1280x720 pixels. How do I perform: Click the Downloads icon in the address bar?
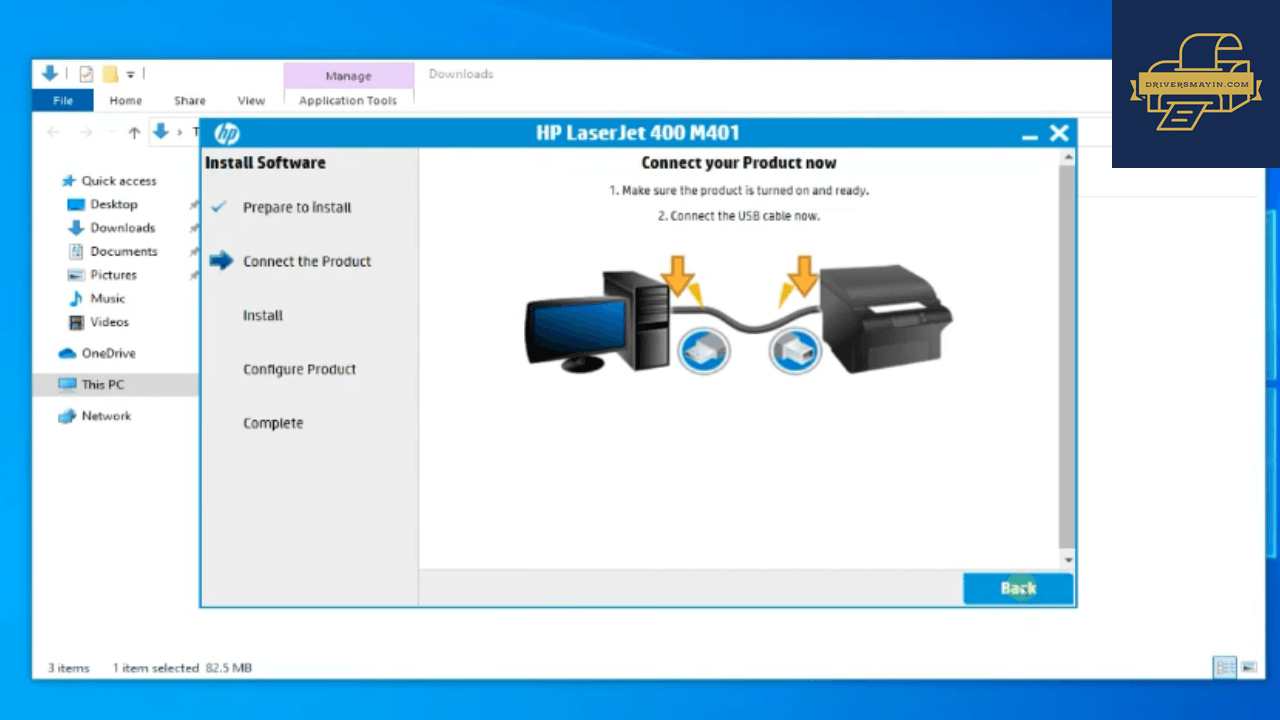(x=160, y=132)
